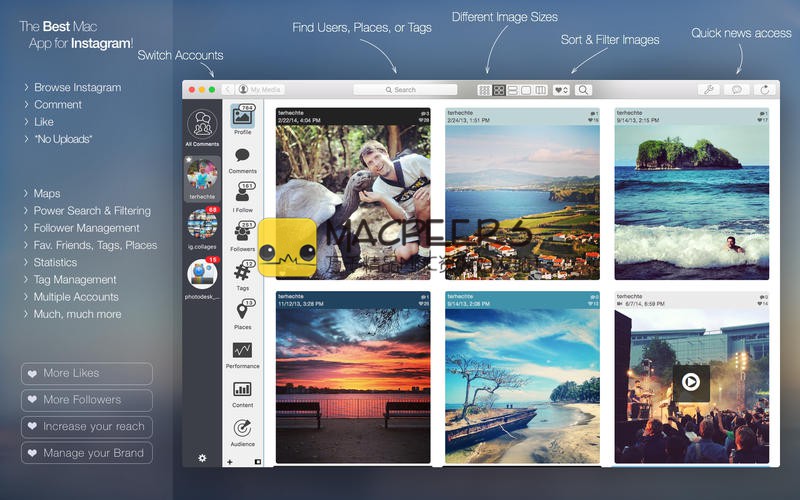Open the Performance statistics chart
The height and width of the screenshot is (500, 800).
click(242, 352)
